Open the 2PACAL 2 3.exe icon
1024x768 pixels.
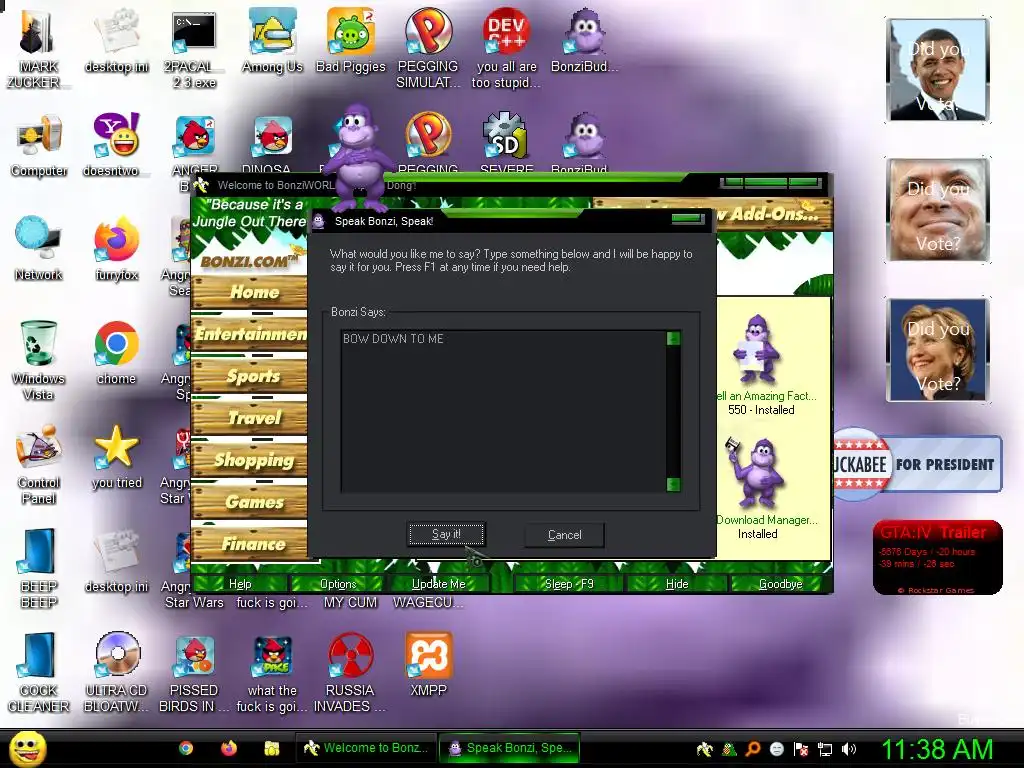click(194, 48)
